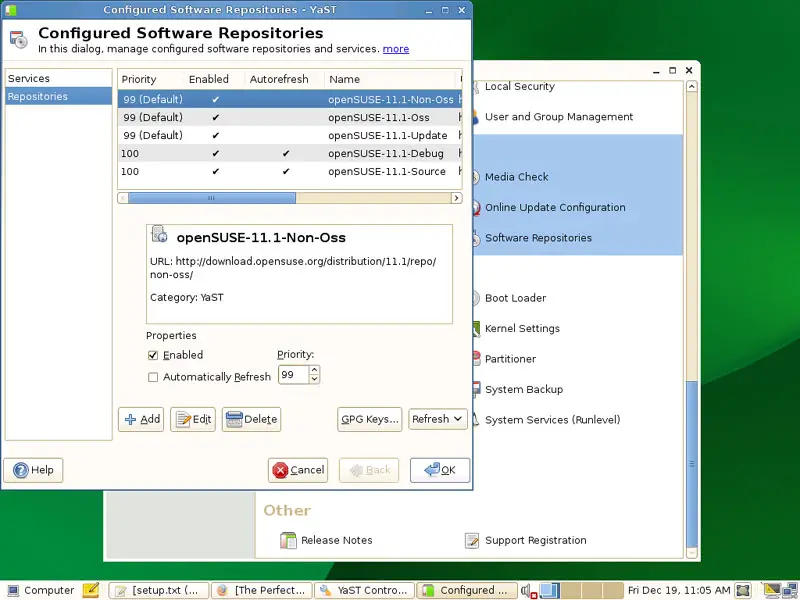Toggle Enabled checkmark for openSUSE-11.1-Non-Oss row

click(x=215, y=99)
